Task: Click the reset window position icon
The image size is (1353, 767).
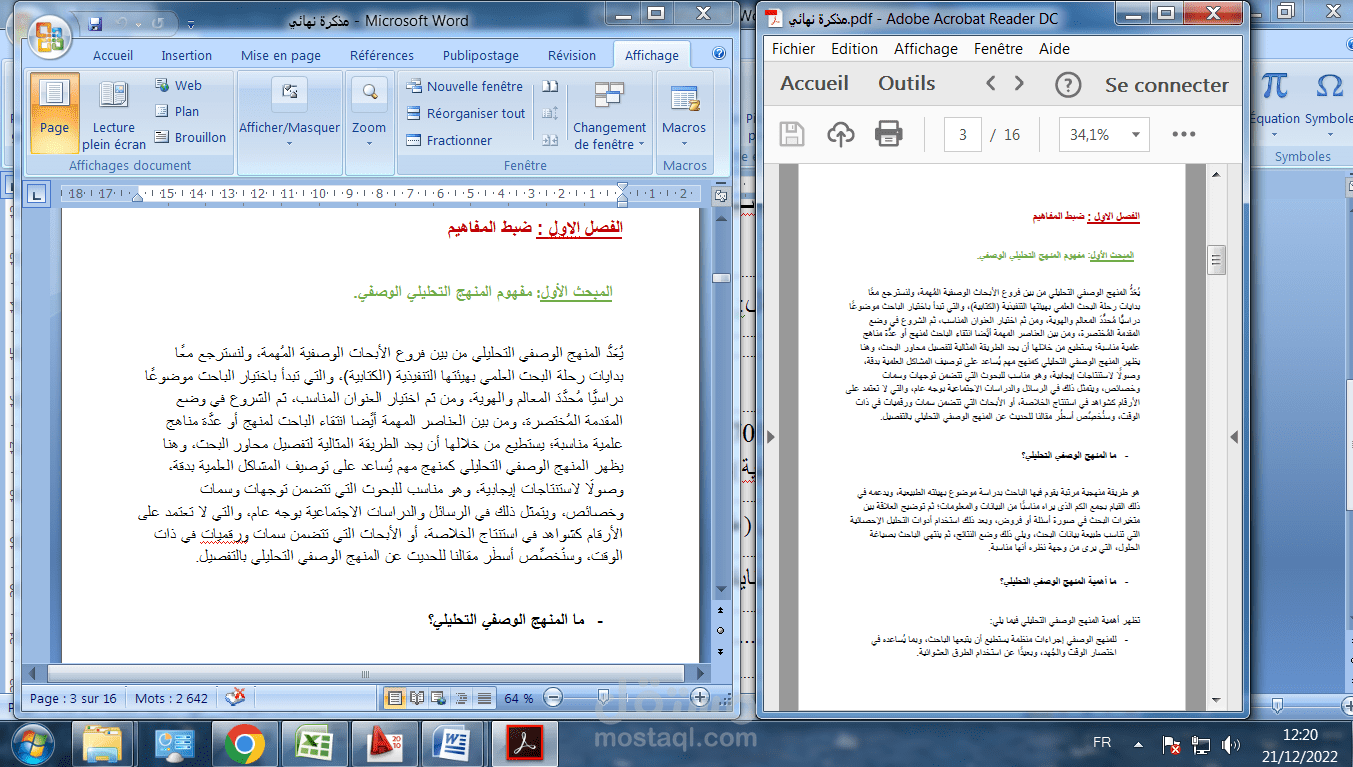Action: (549, 140)
